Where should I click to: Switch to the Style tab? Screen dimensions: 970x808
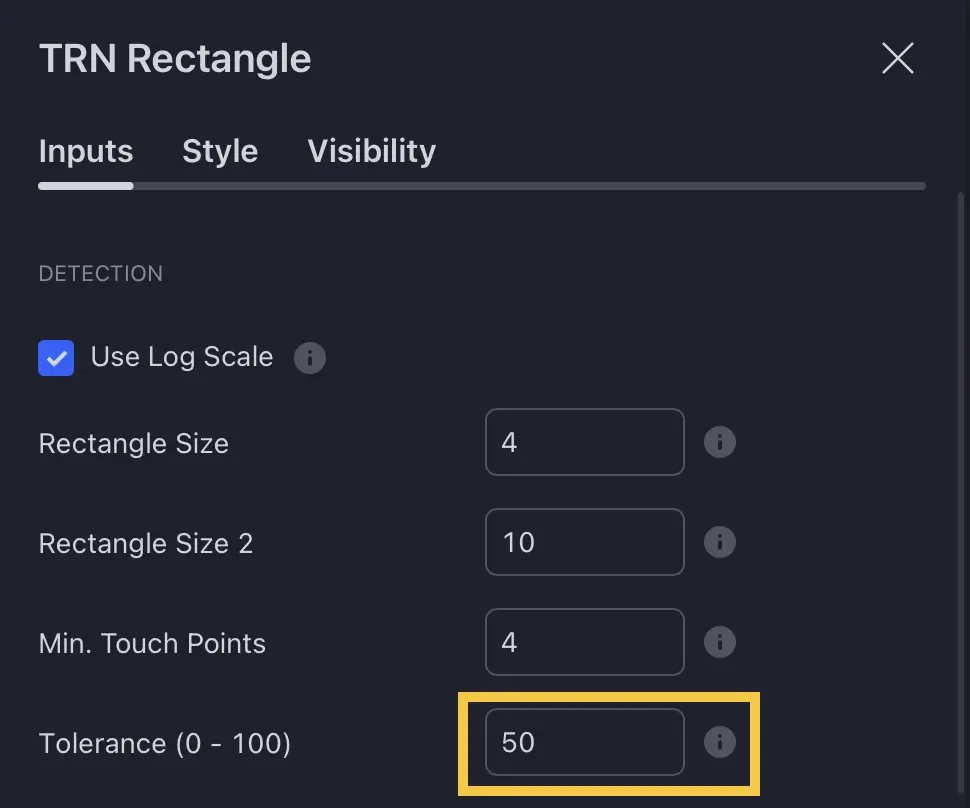pyautogui.click(x=220, y=151)
